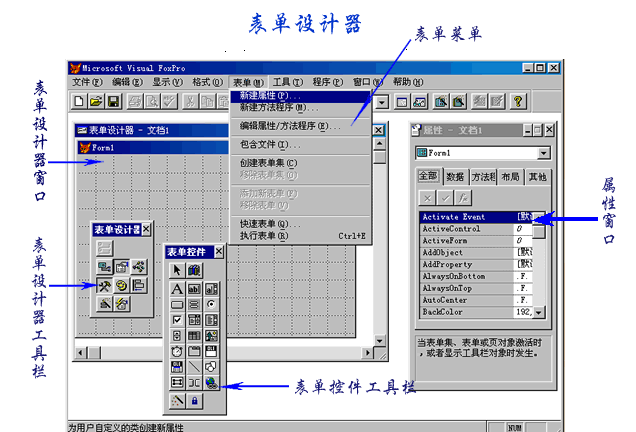
Task: Choose 创建表单集 menu item
Action: tap(300, 163)
